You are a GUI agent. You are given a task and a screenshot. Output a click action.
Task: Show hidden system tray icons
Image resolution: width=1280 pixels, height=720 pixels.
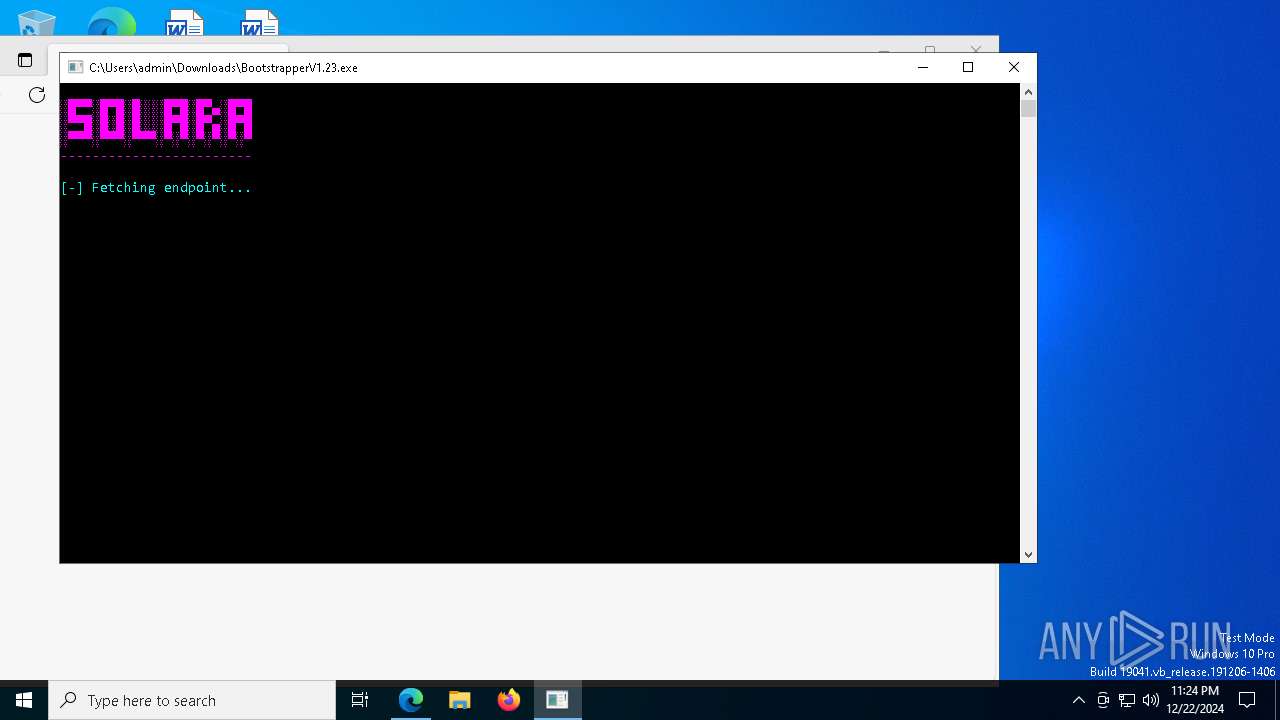1078,700
